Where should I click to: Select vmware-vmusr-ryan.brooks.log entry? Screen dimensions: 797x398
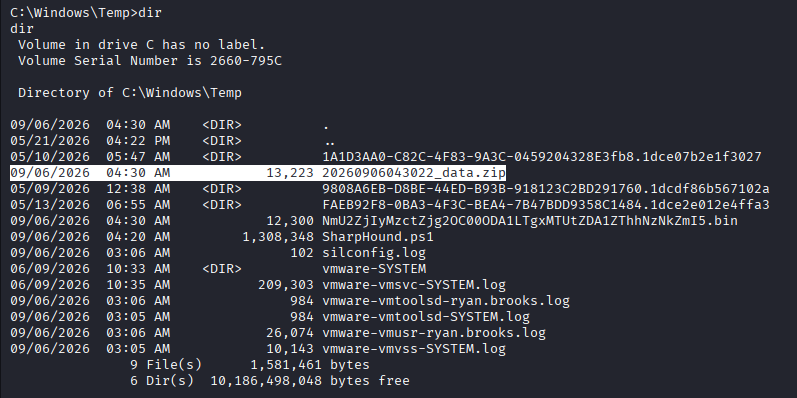434,333
